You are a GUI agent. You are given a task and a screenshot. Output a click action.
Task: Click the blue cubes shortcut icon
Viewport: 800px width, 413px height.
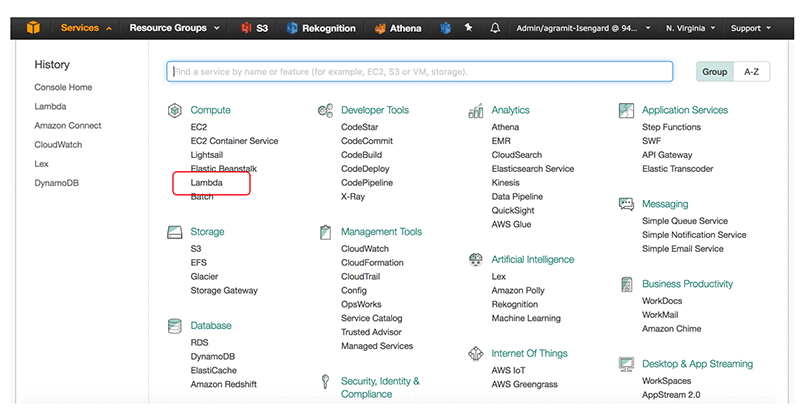445,28
